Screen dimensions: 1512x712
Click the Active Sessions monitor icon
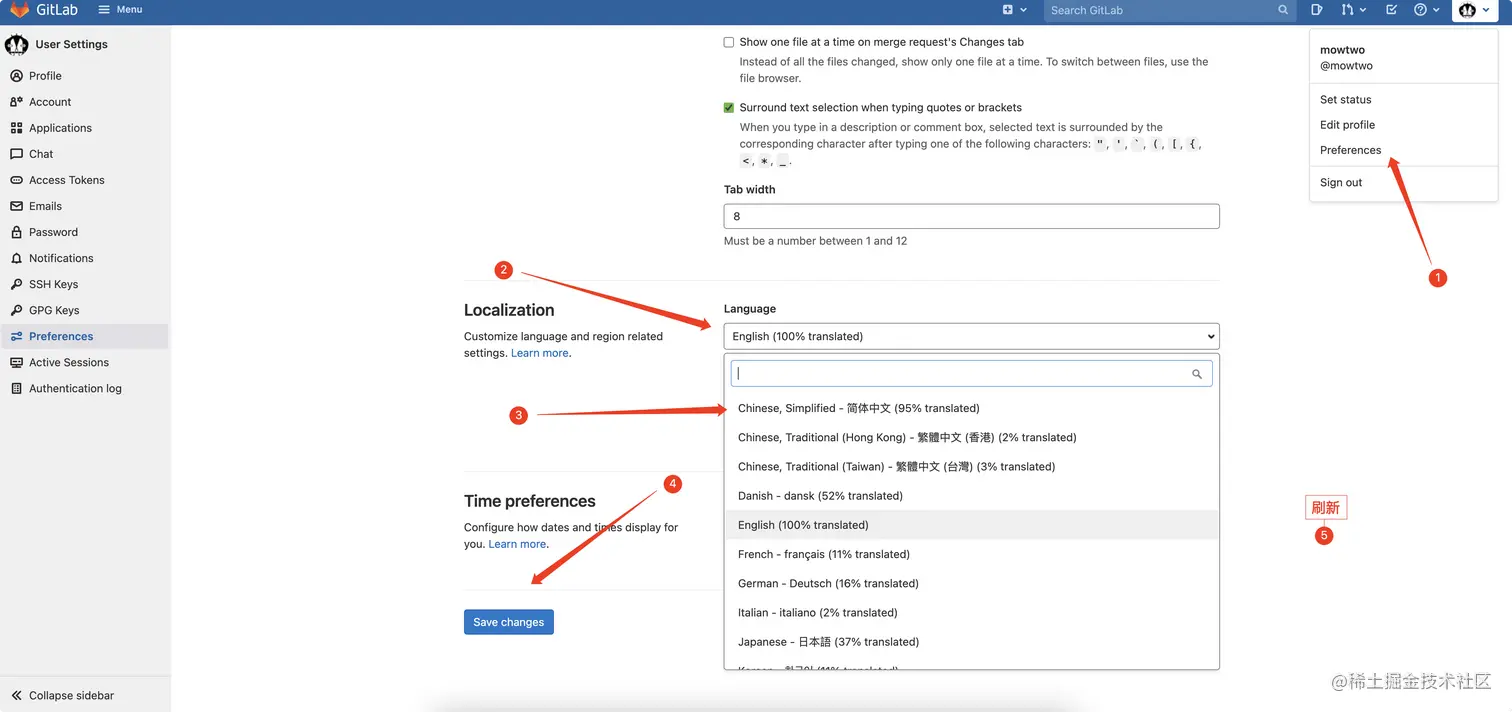tap(16, 362)
